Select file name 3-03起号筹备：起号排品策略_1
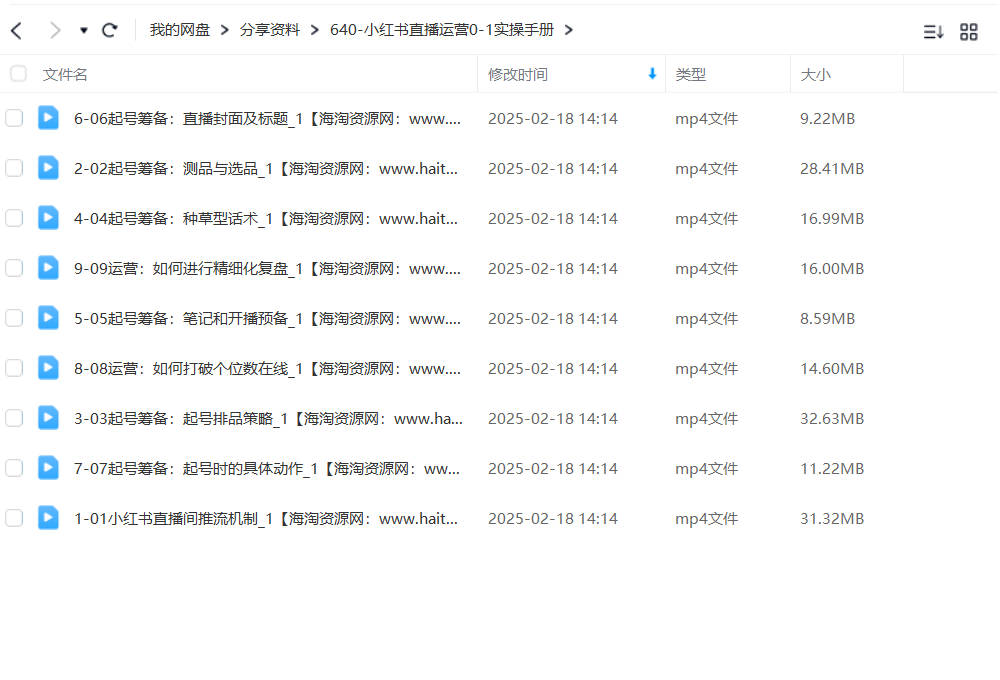Image resolution: width=1000 pixels, height=680 pixels. [x=268, y=418]
